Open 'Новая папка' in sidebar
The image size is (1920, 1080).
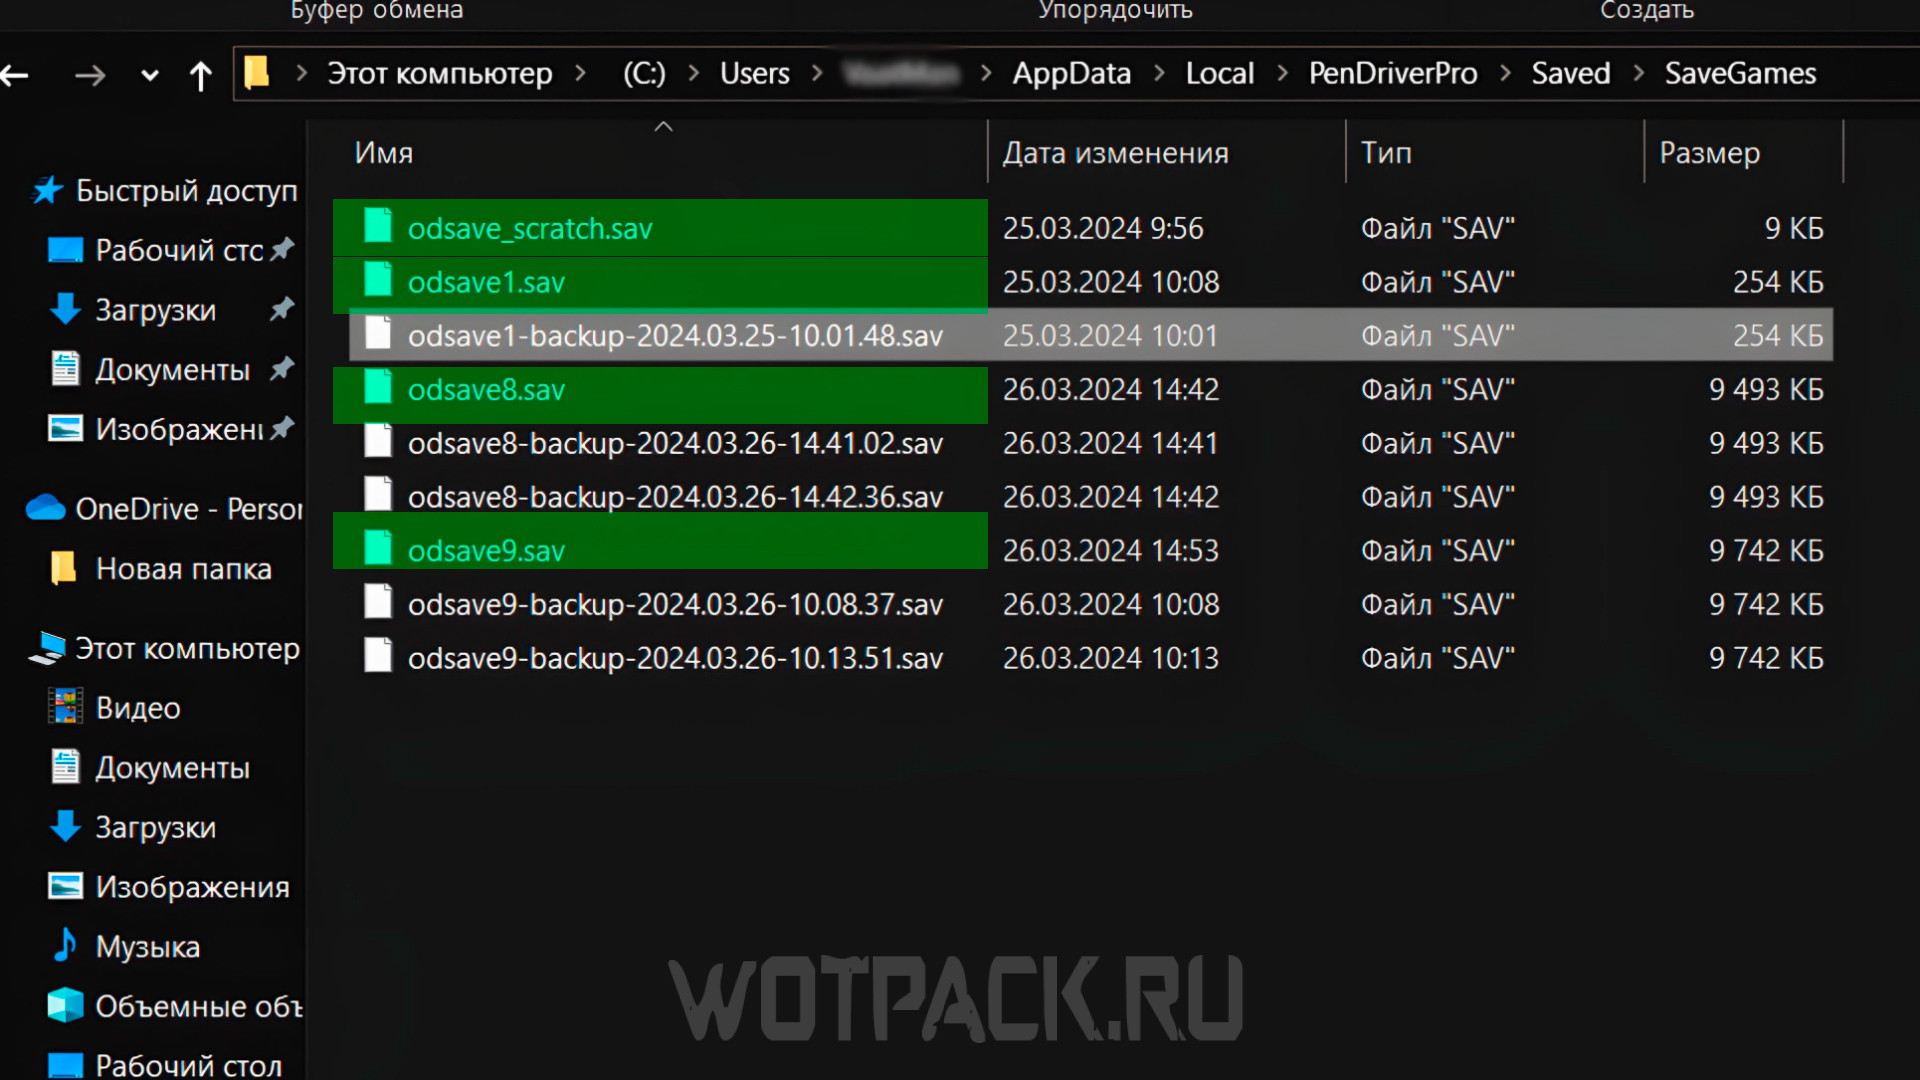tap(183, 569)
